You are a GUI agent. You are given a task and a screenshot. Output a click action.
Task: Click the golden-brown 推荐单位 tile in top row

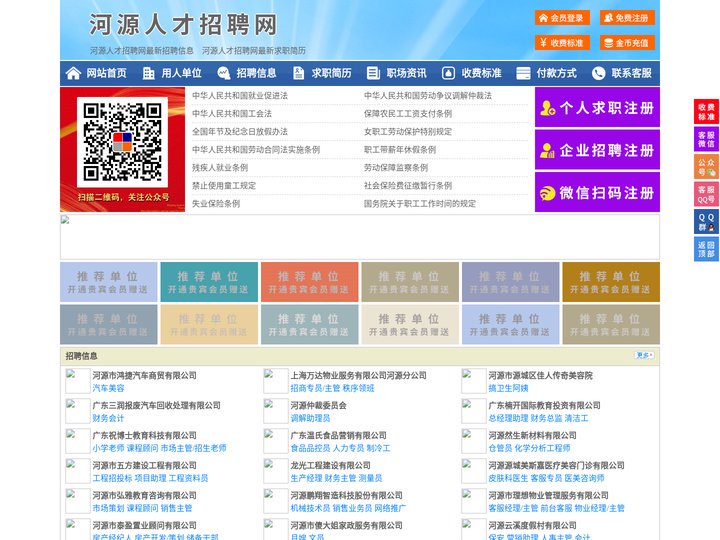[x=611, y=282]
